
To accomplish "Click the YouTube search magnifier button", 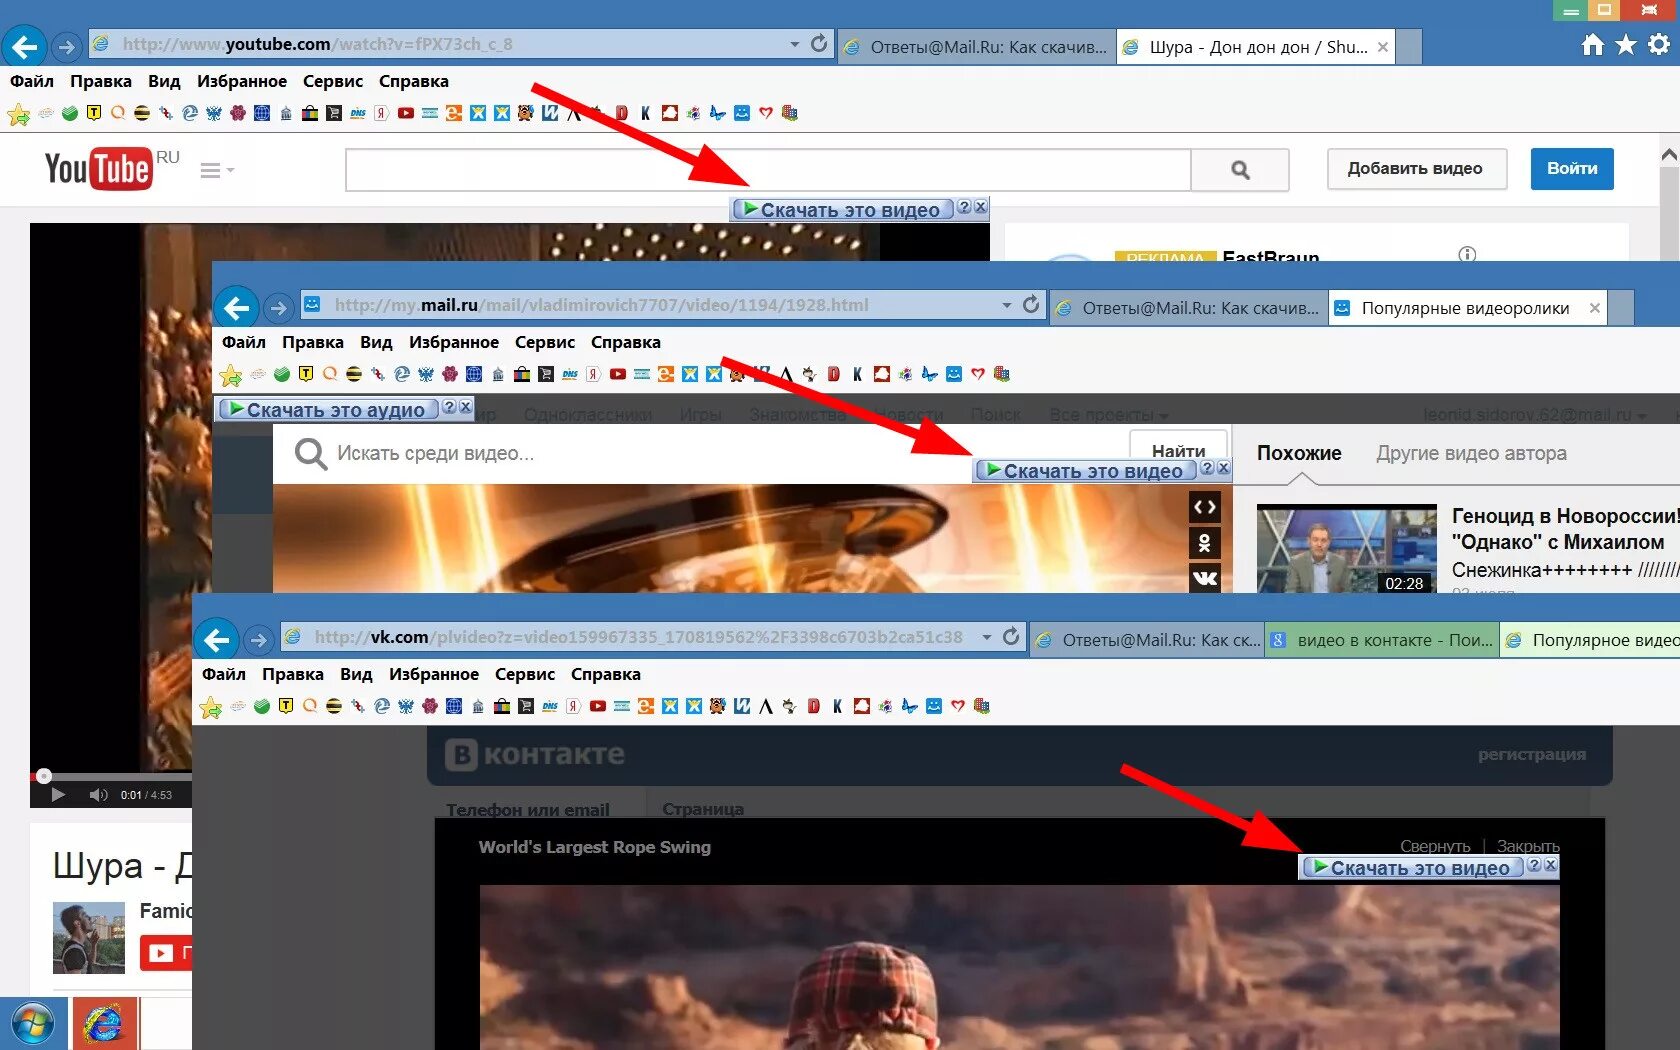I will pyautogui.click(x=1240, y=170).
